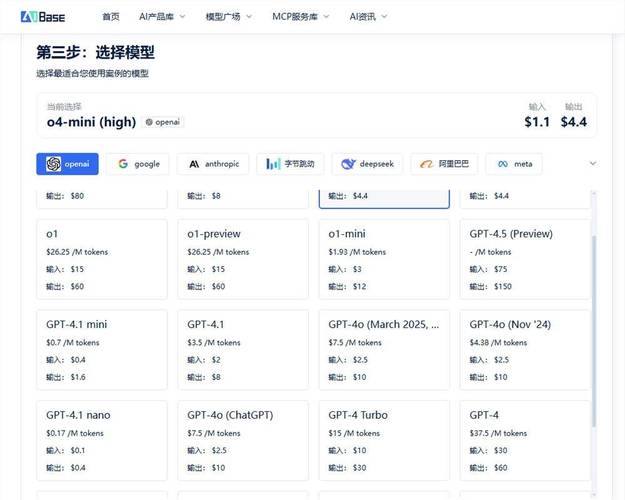Select the 字节跳动 provider filter

click(290, 164)
